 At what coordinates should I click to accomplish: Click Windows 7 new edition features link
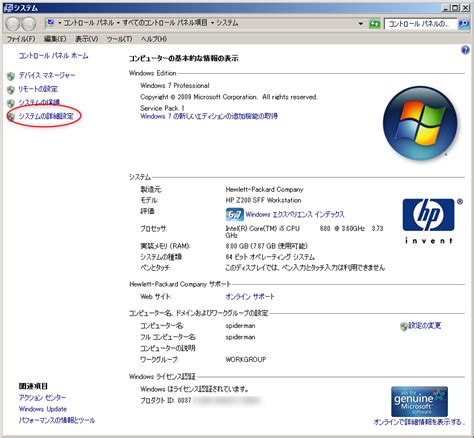pos(209,116)
